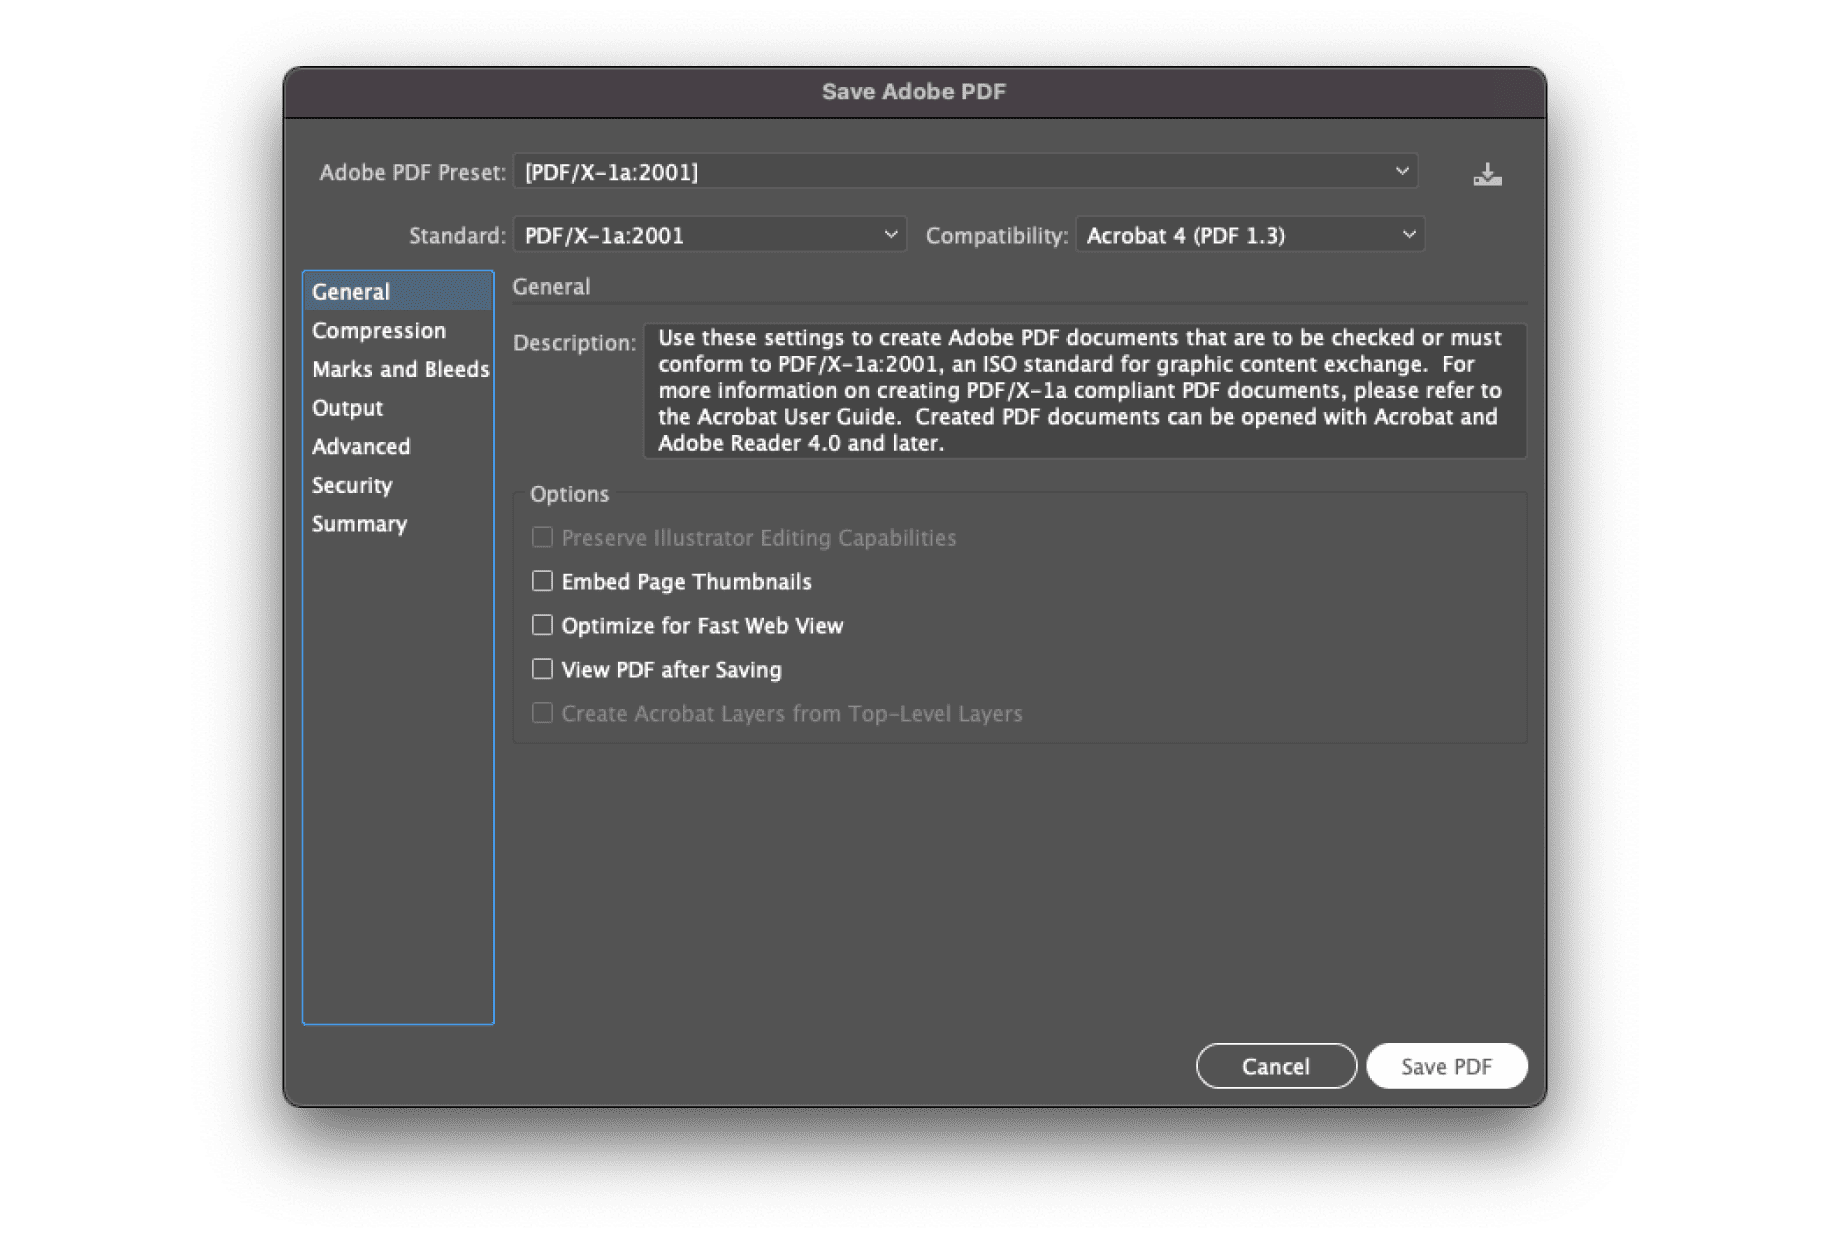Toggle Create Acrobat Layers from Top-Level Layers
This screenshot has height=1237, width=1830.
click(x=542, y=713)
